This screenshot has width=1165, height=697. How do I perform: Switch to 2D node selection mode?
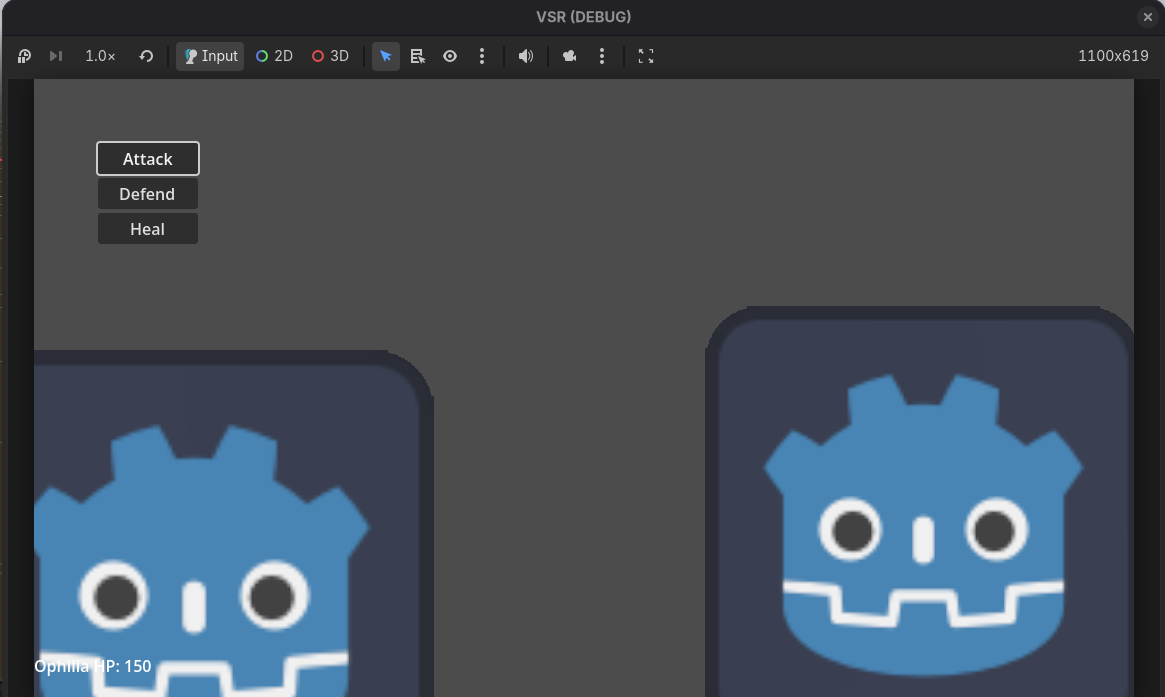coord(274,56)
